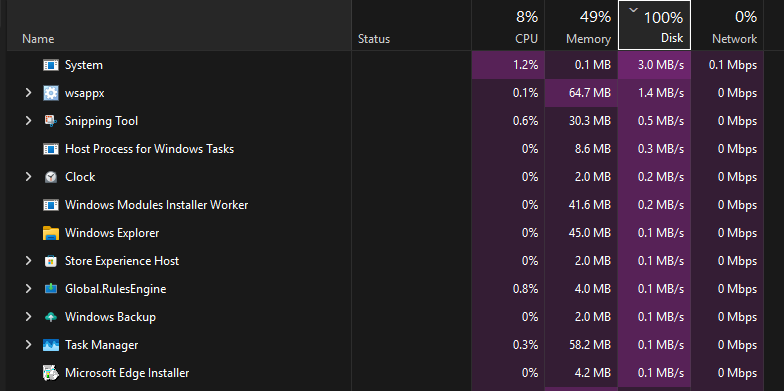This screenshot has width=784, height=391.
Task: Click the System process icon
Action: [51, 65]
